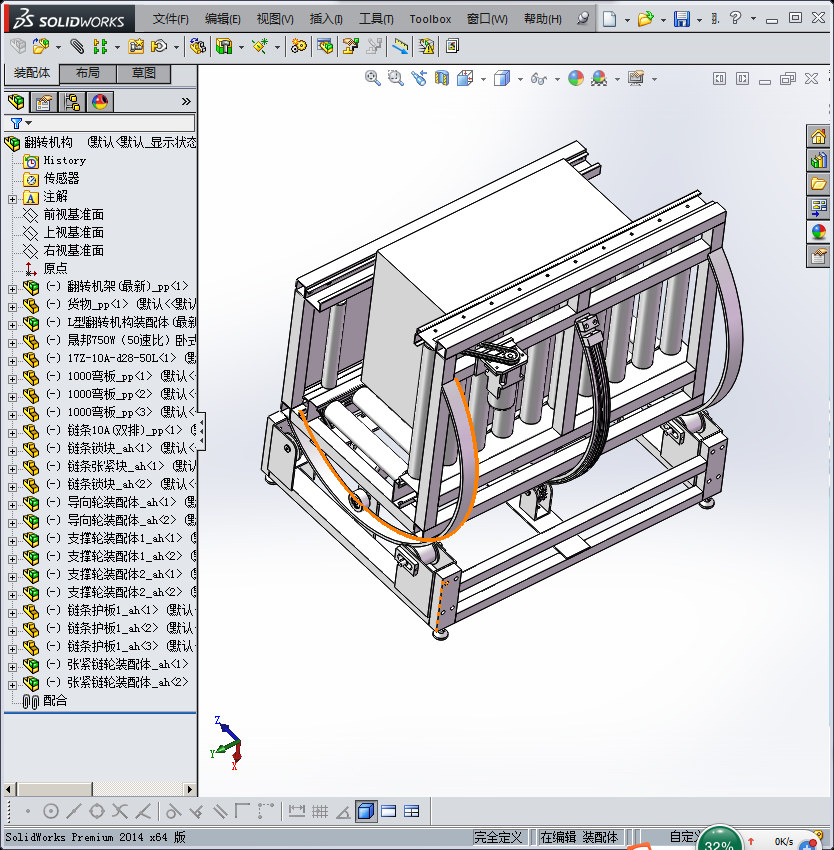
Task: Click SolidWorks Resources home icon
Action: tap(818, 137)
